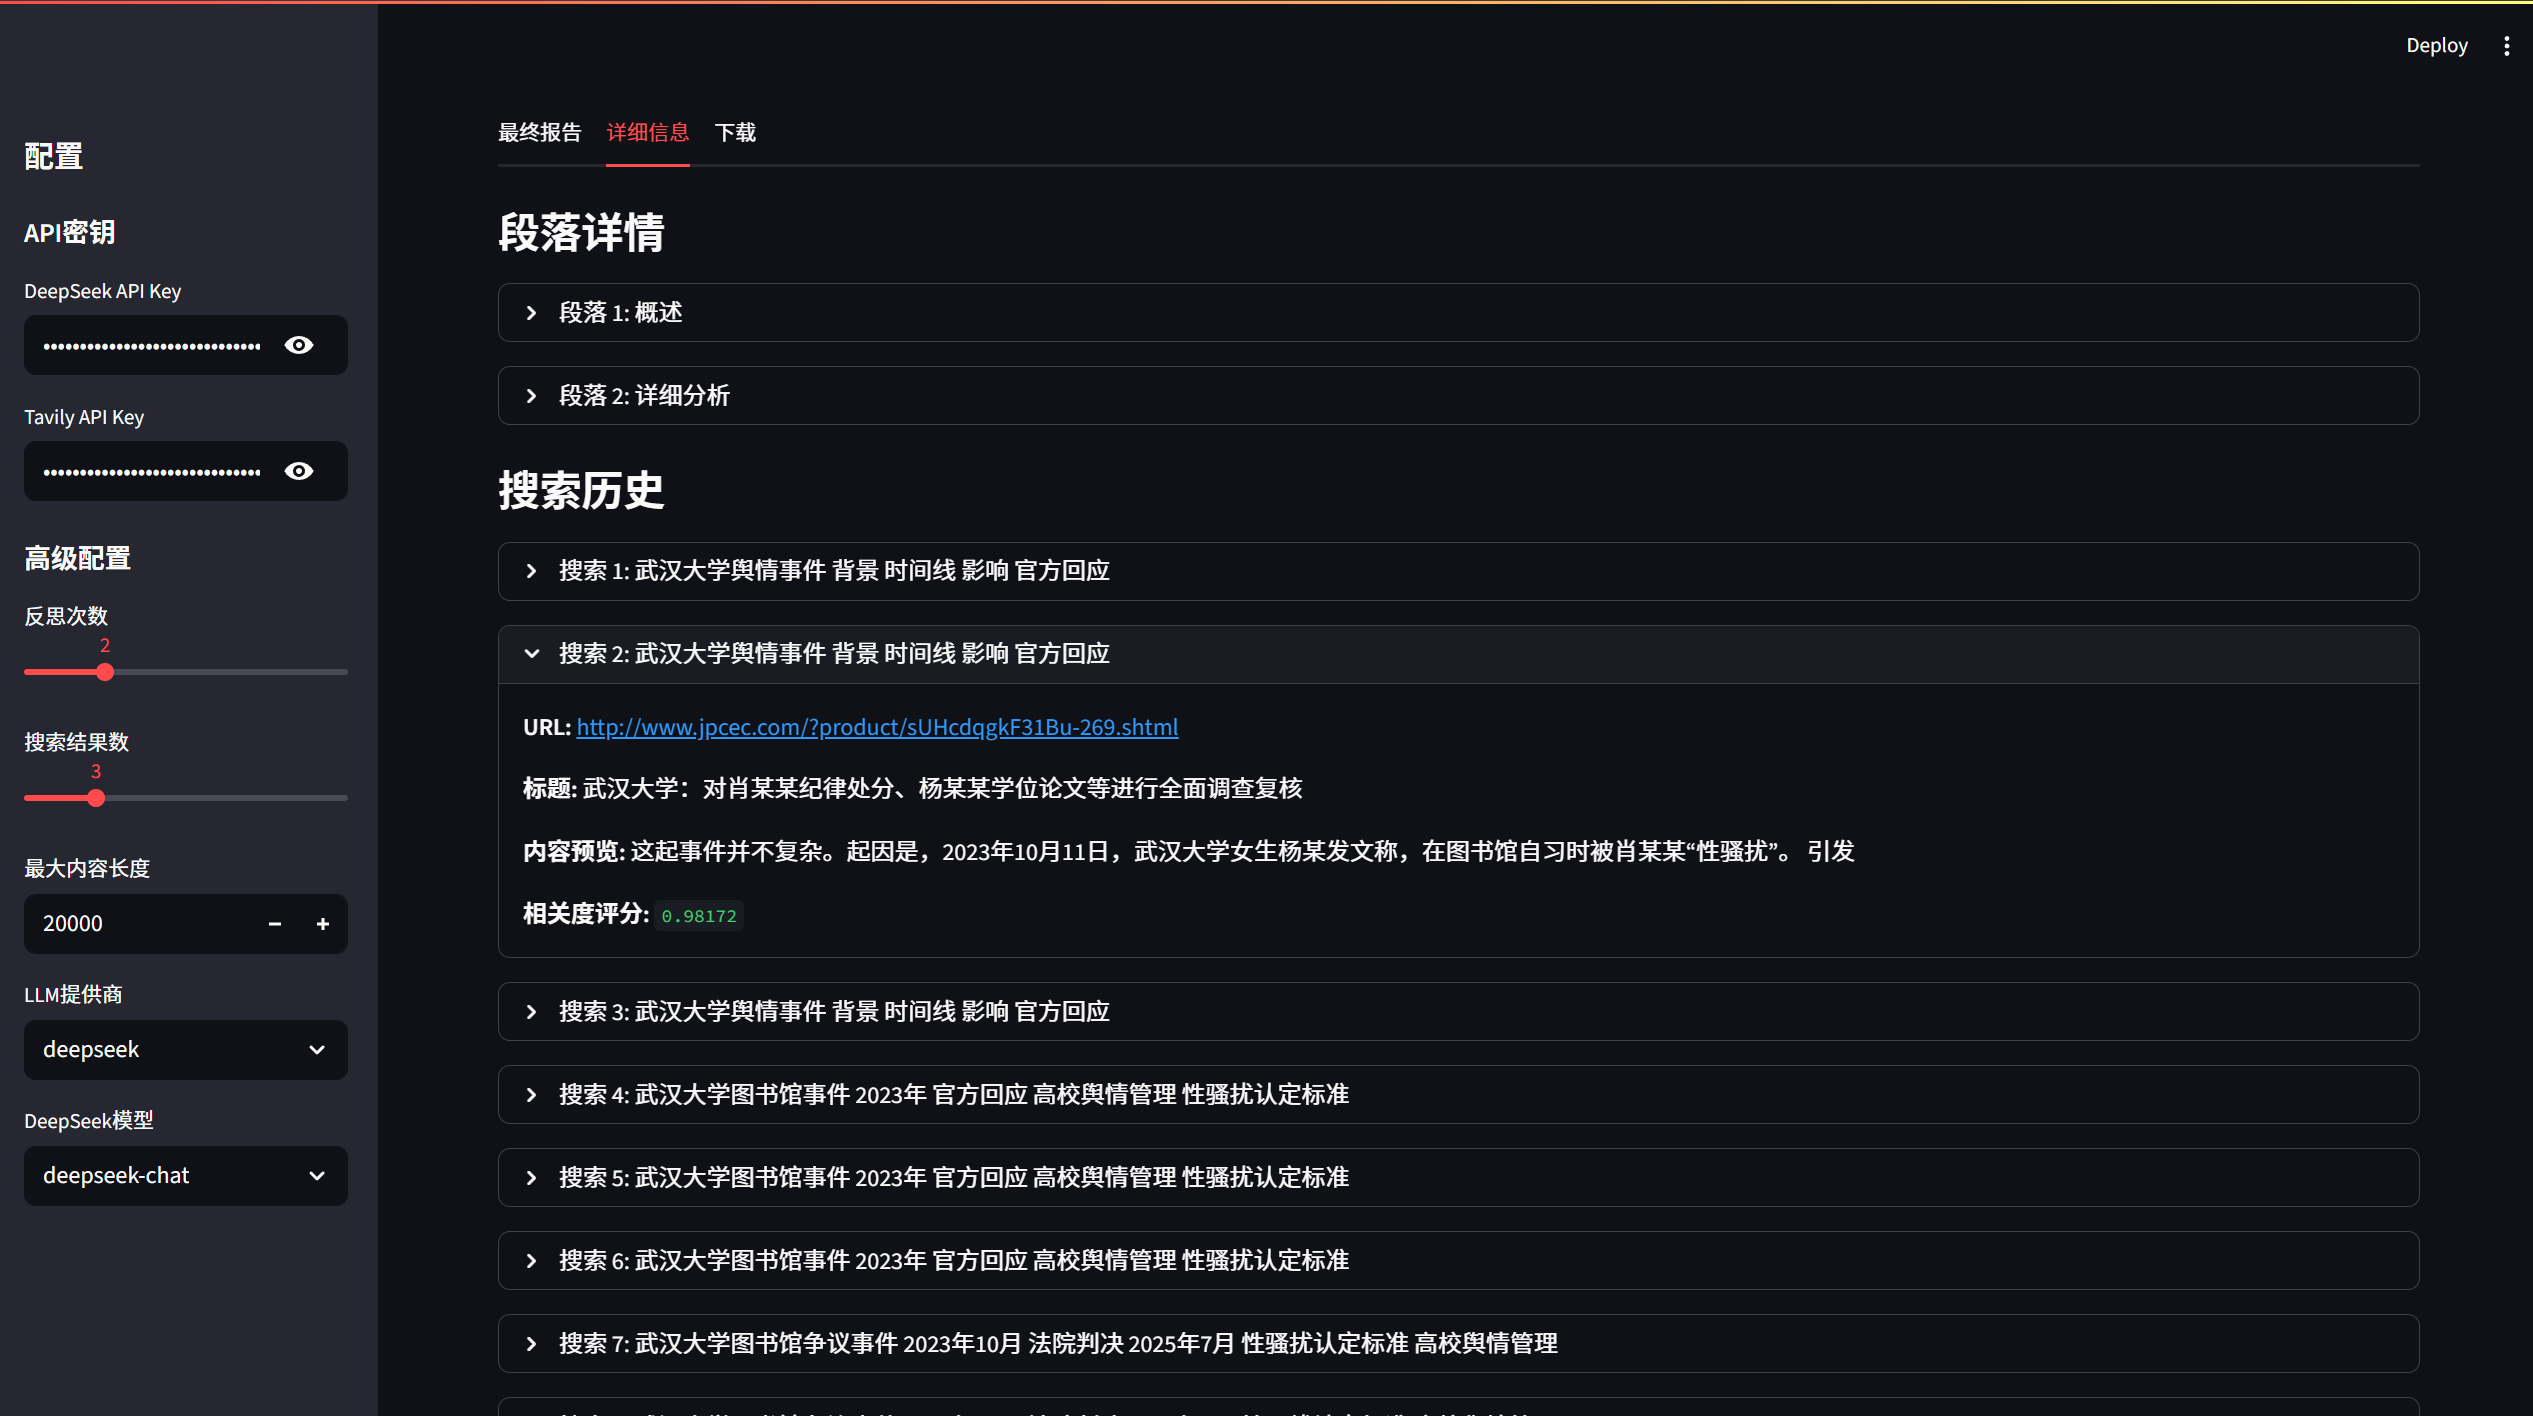Show DeepSeek API key with eye icon
Screen dimensions: 2533x1416
(x=299, y=345)
